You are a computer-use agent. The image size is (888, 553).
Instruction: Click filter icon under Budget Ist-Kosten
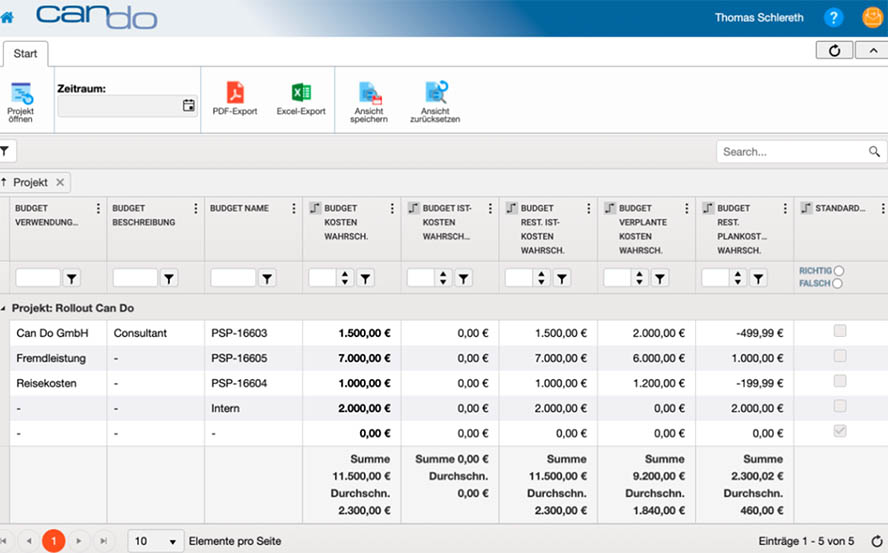[x=463, y=278]
